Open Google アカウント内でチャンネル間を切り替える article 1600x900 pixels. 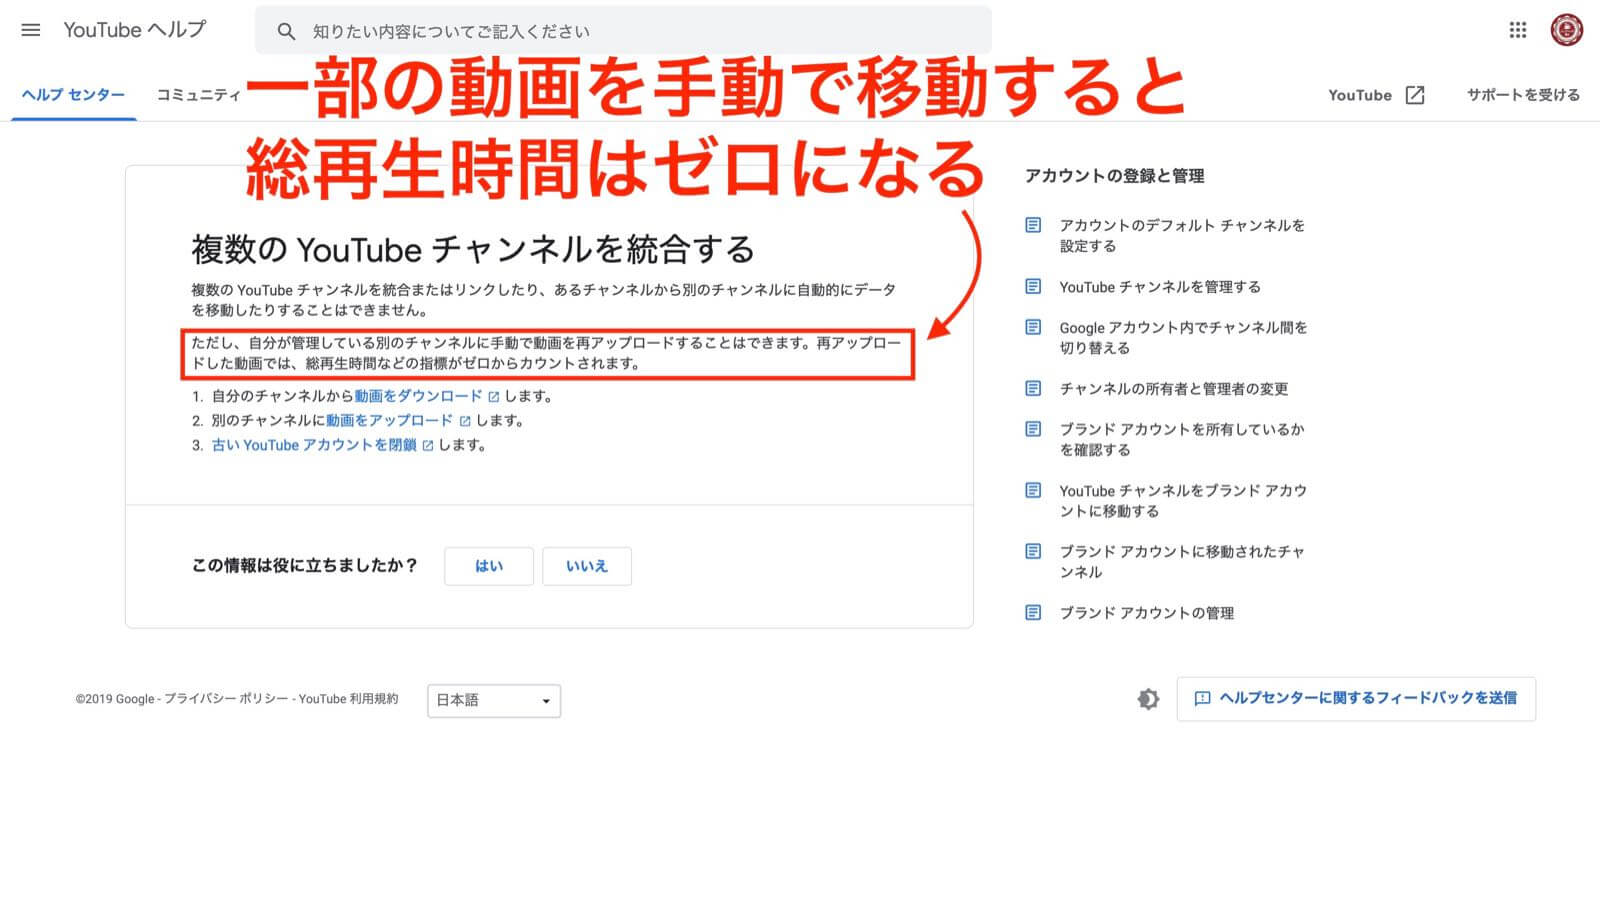click(1183, 337)
